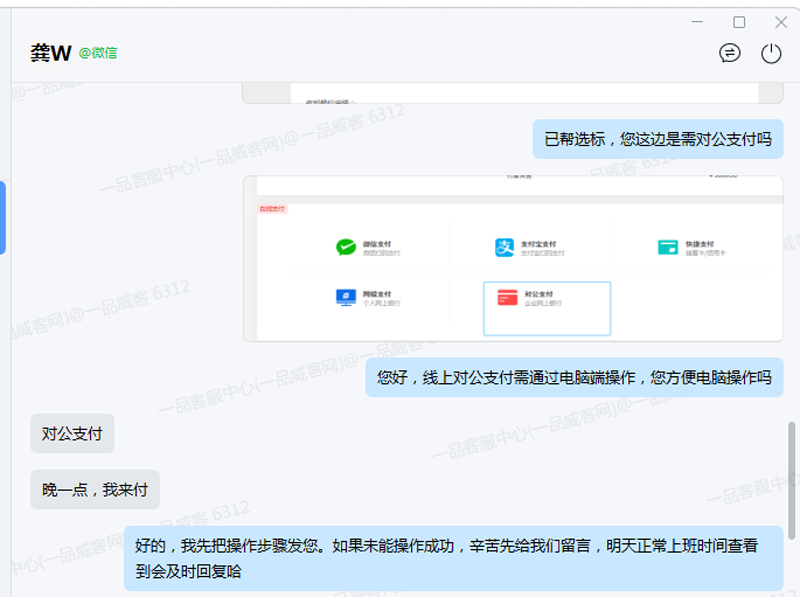
Task: Minimize the chat window
Action: pyautogui.click(x=697, y=21)
